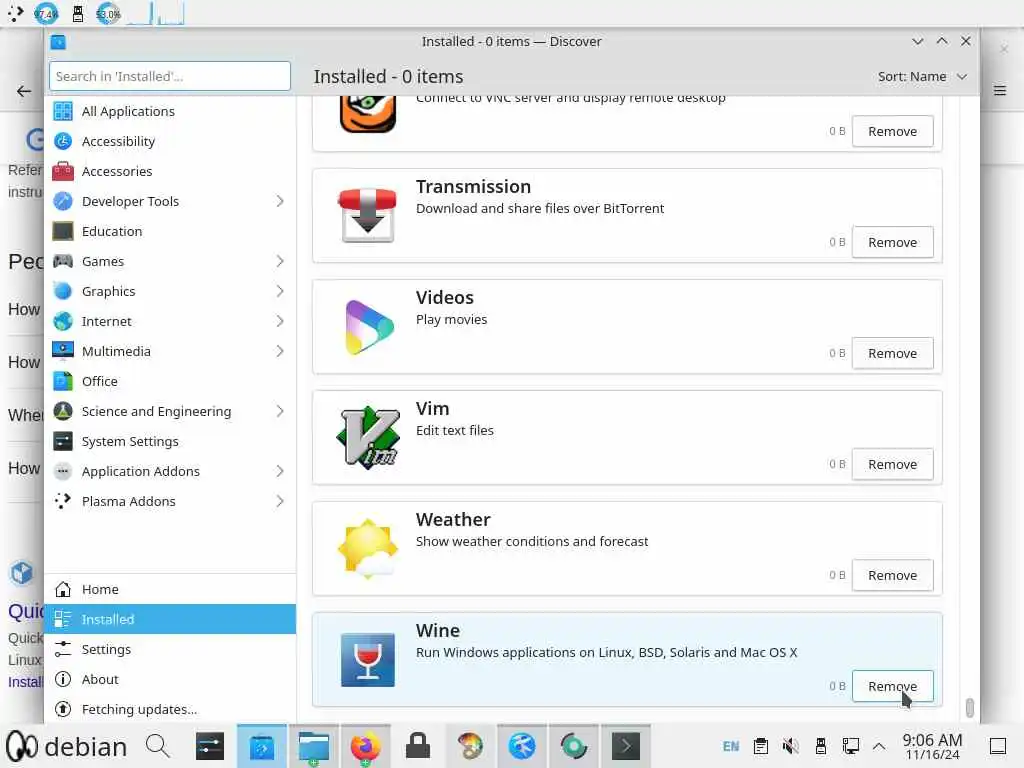Click the Videos app title
This screenshot has height=768, width=1024.
(445, 297)
